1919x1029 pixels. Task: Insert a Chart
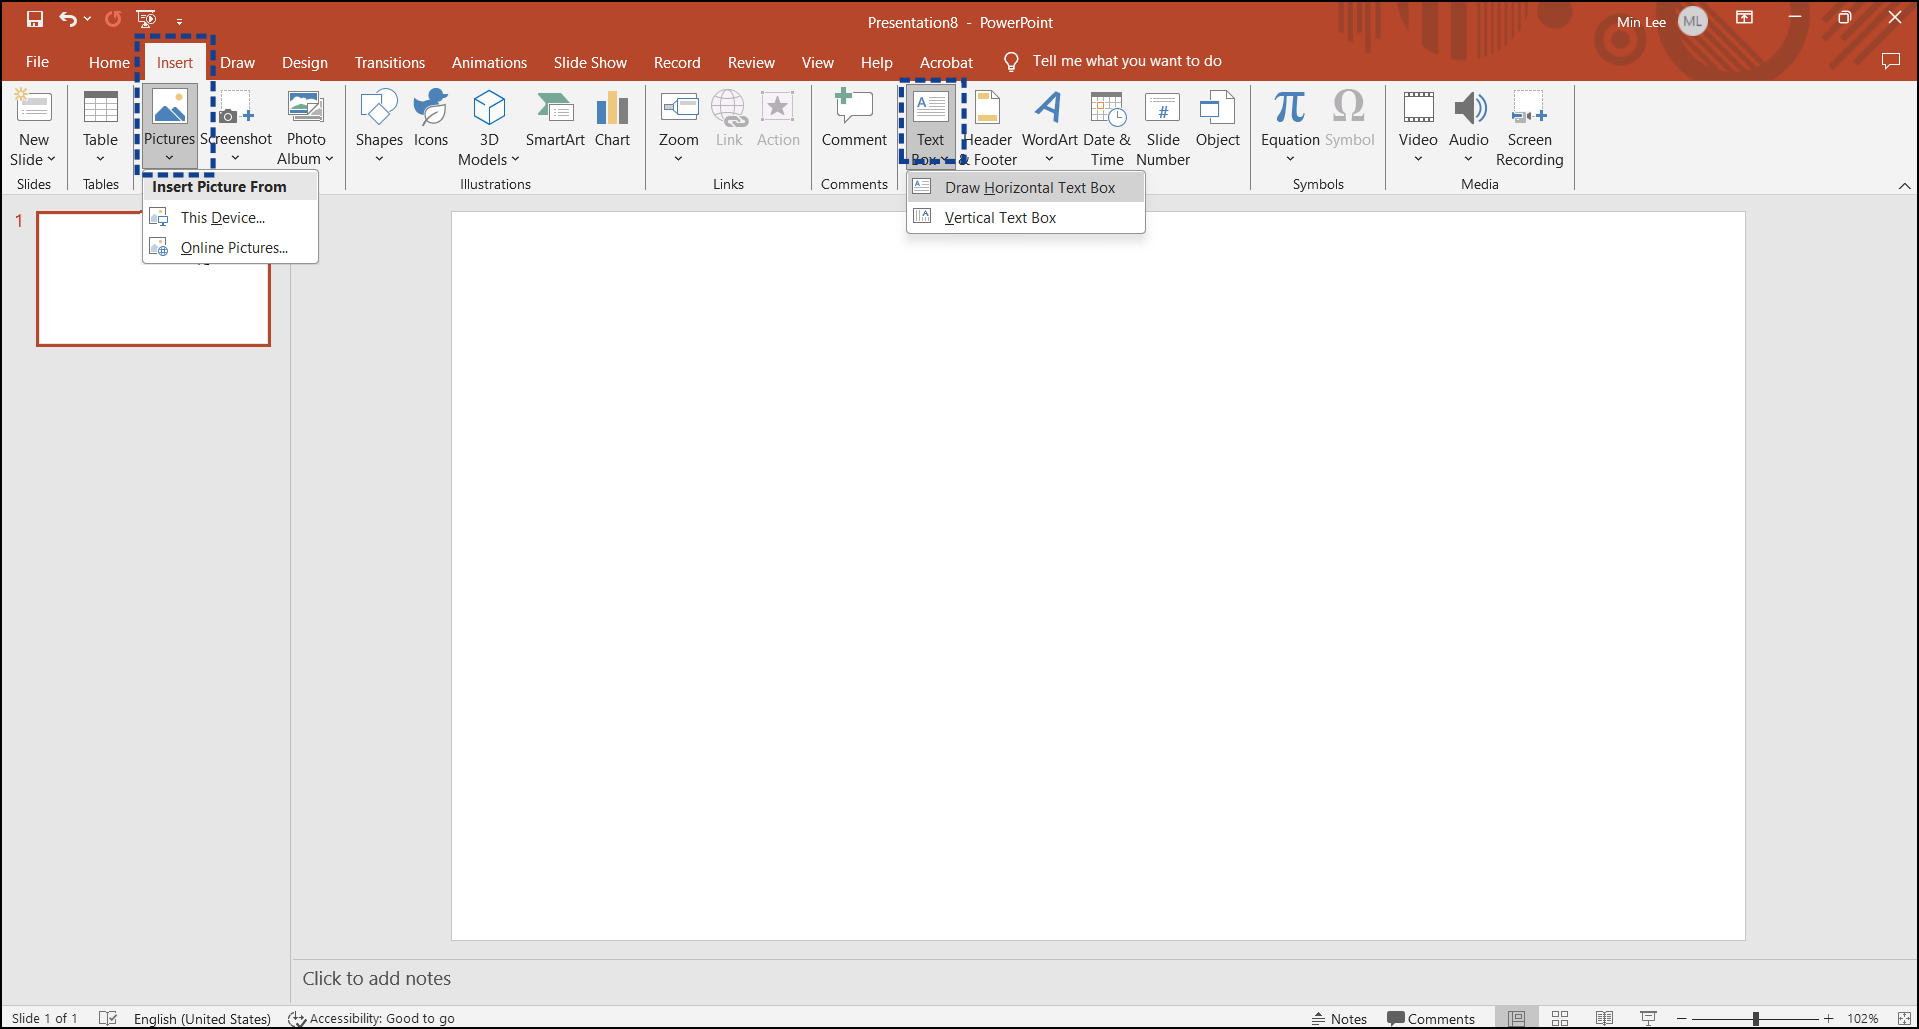(612, 120)
